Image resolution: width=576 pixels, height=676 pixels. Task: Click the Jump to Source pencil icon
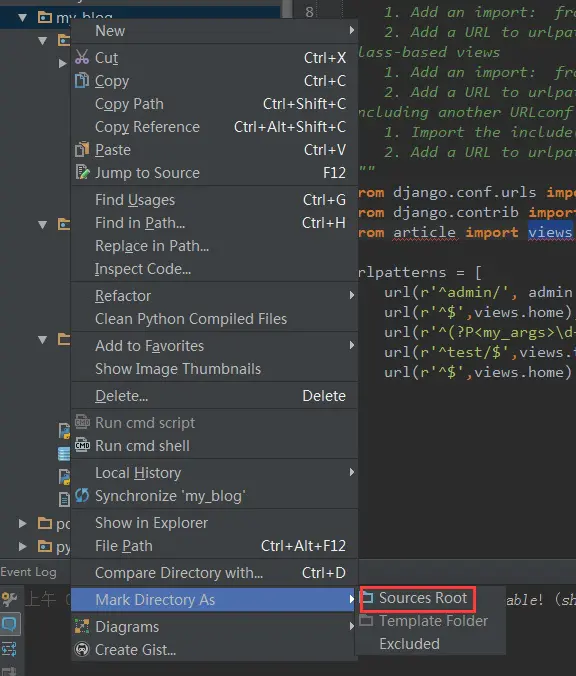pyautogui.click(x=82, y=172)
